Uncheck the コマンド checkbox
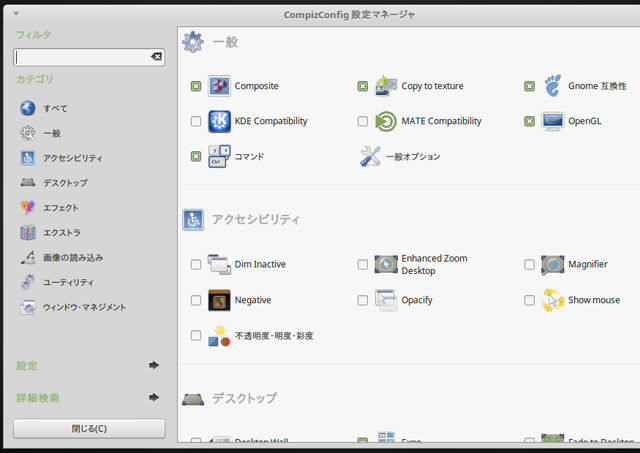The height and width of the screenshot is (453, 640). tap(196, 157)
